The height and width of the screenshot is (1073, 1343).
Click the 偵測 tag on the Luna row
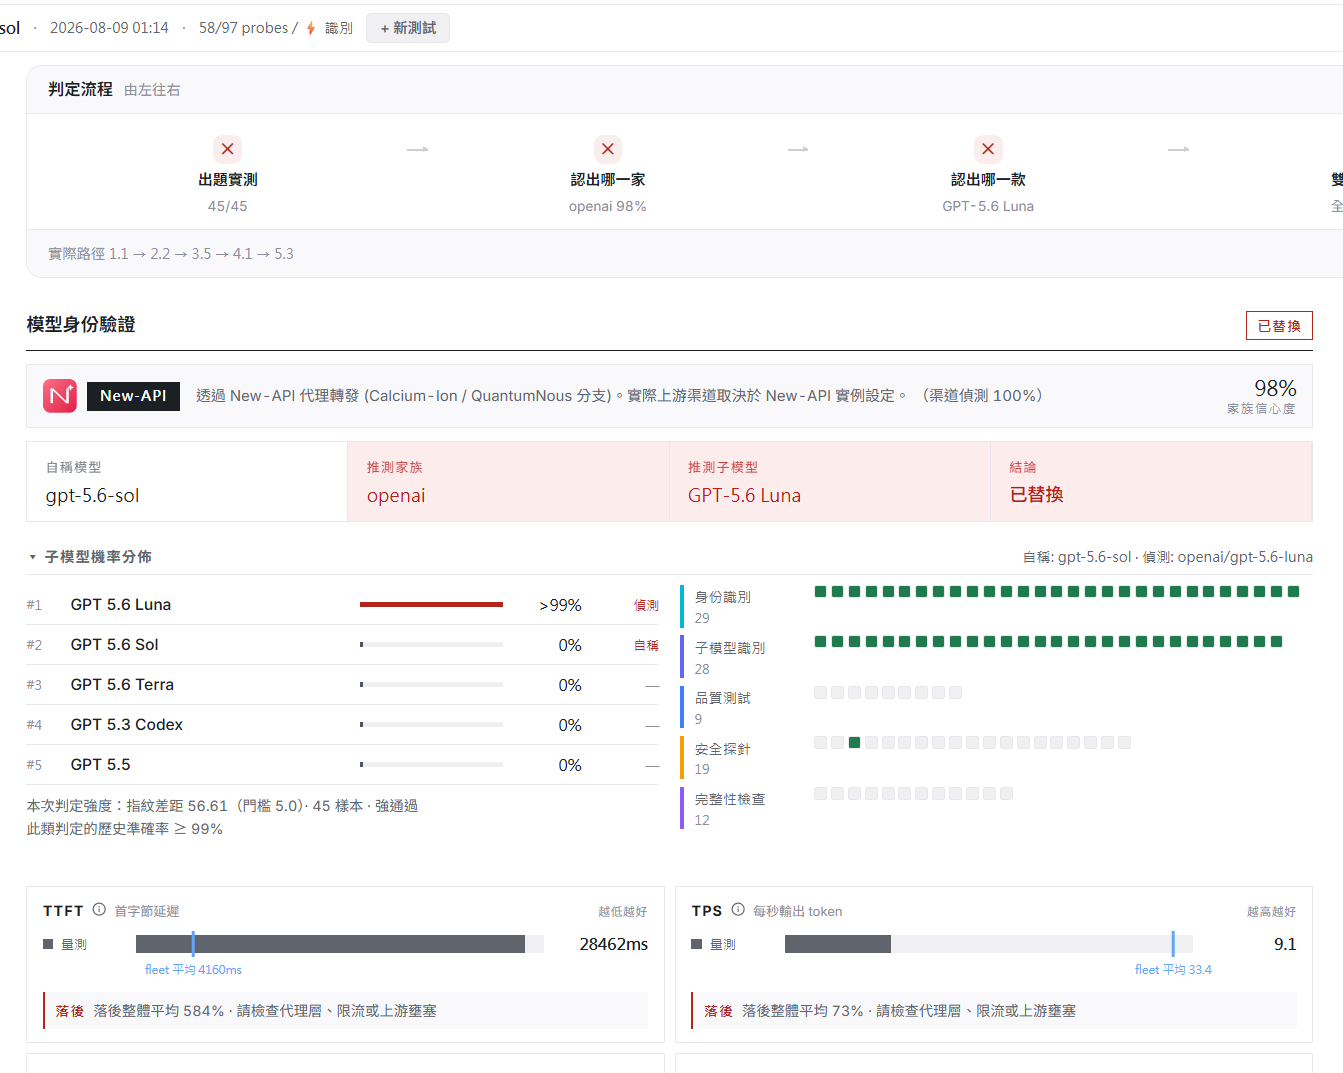[x=646, y=605]
